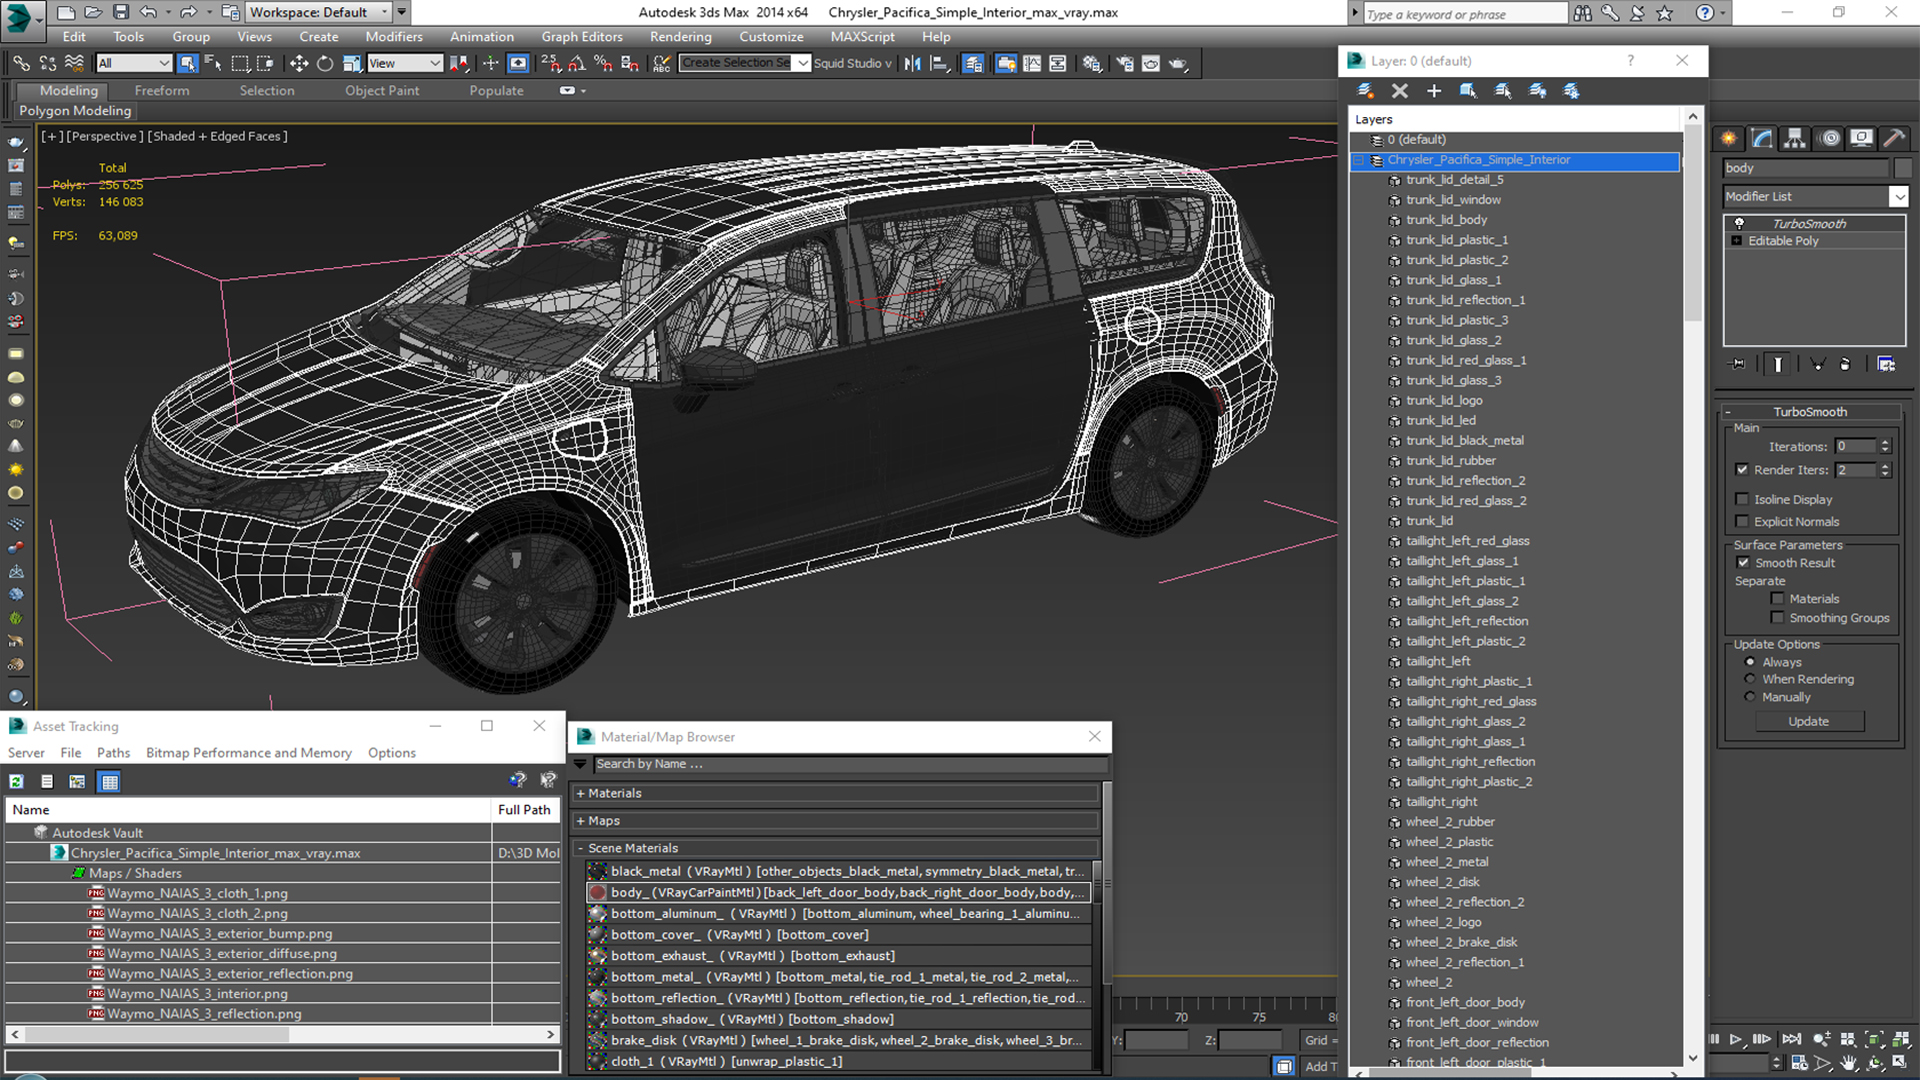This screenshot has width=1920, height=1080.
Task: Collapse the TurboSmooth rollout
Action: pos(1728,412)
